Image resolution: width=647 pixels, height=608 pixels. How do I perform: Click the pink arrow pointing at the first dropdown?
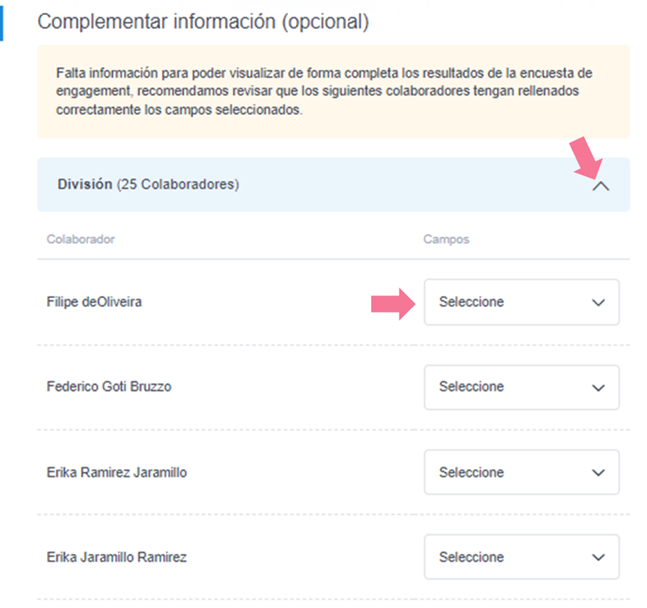coord(392,303)
